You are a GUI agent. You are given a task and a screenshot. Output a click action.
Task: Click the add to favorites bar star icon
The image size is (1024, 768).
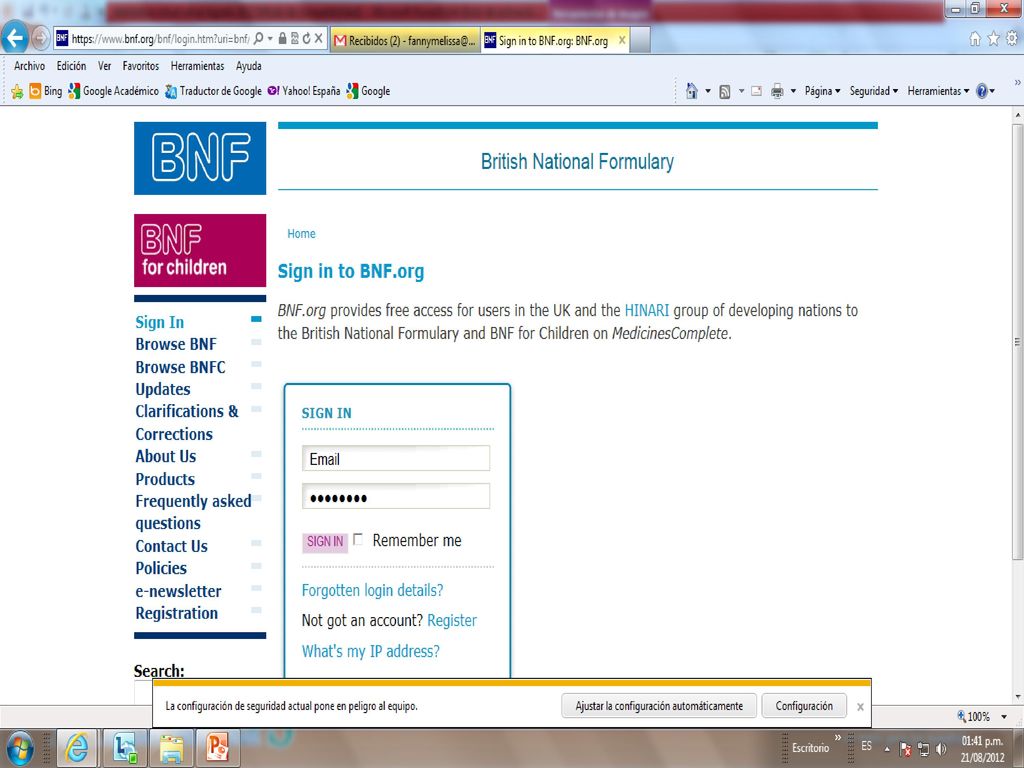tap(17, 91)
